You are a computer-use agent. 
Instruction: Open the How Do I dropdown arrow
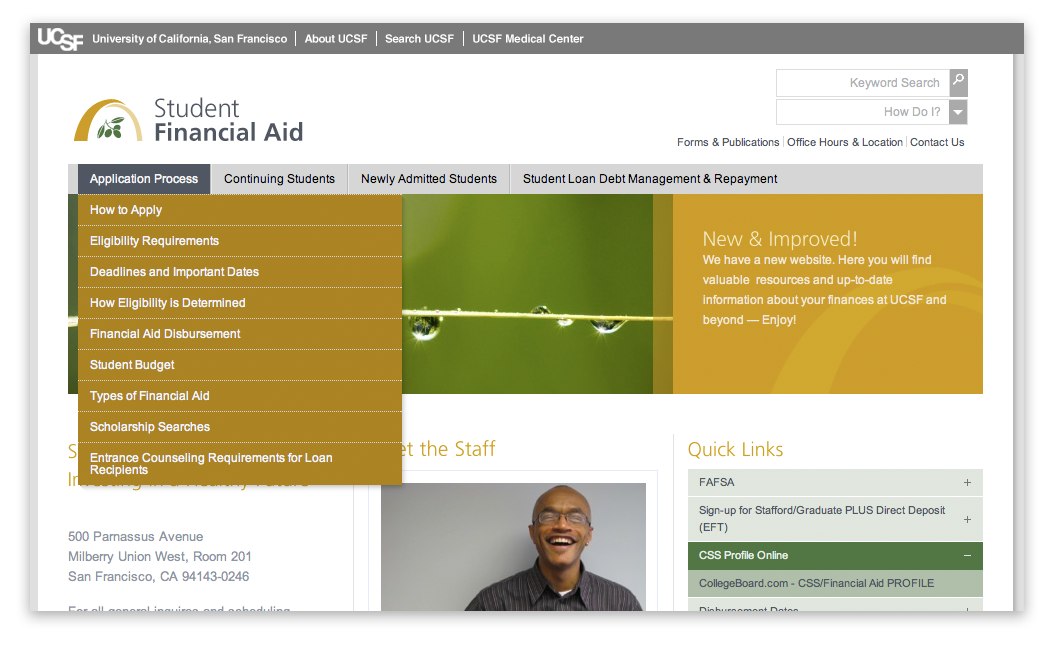click(x=958, y=112)
